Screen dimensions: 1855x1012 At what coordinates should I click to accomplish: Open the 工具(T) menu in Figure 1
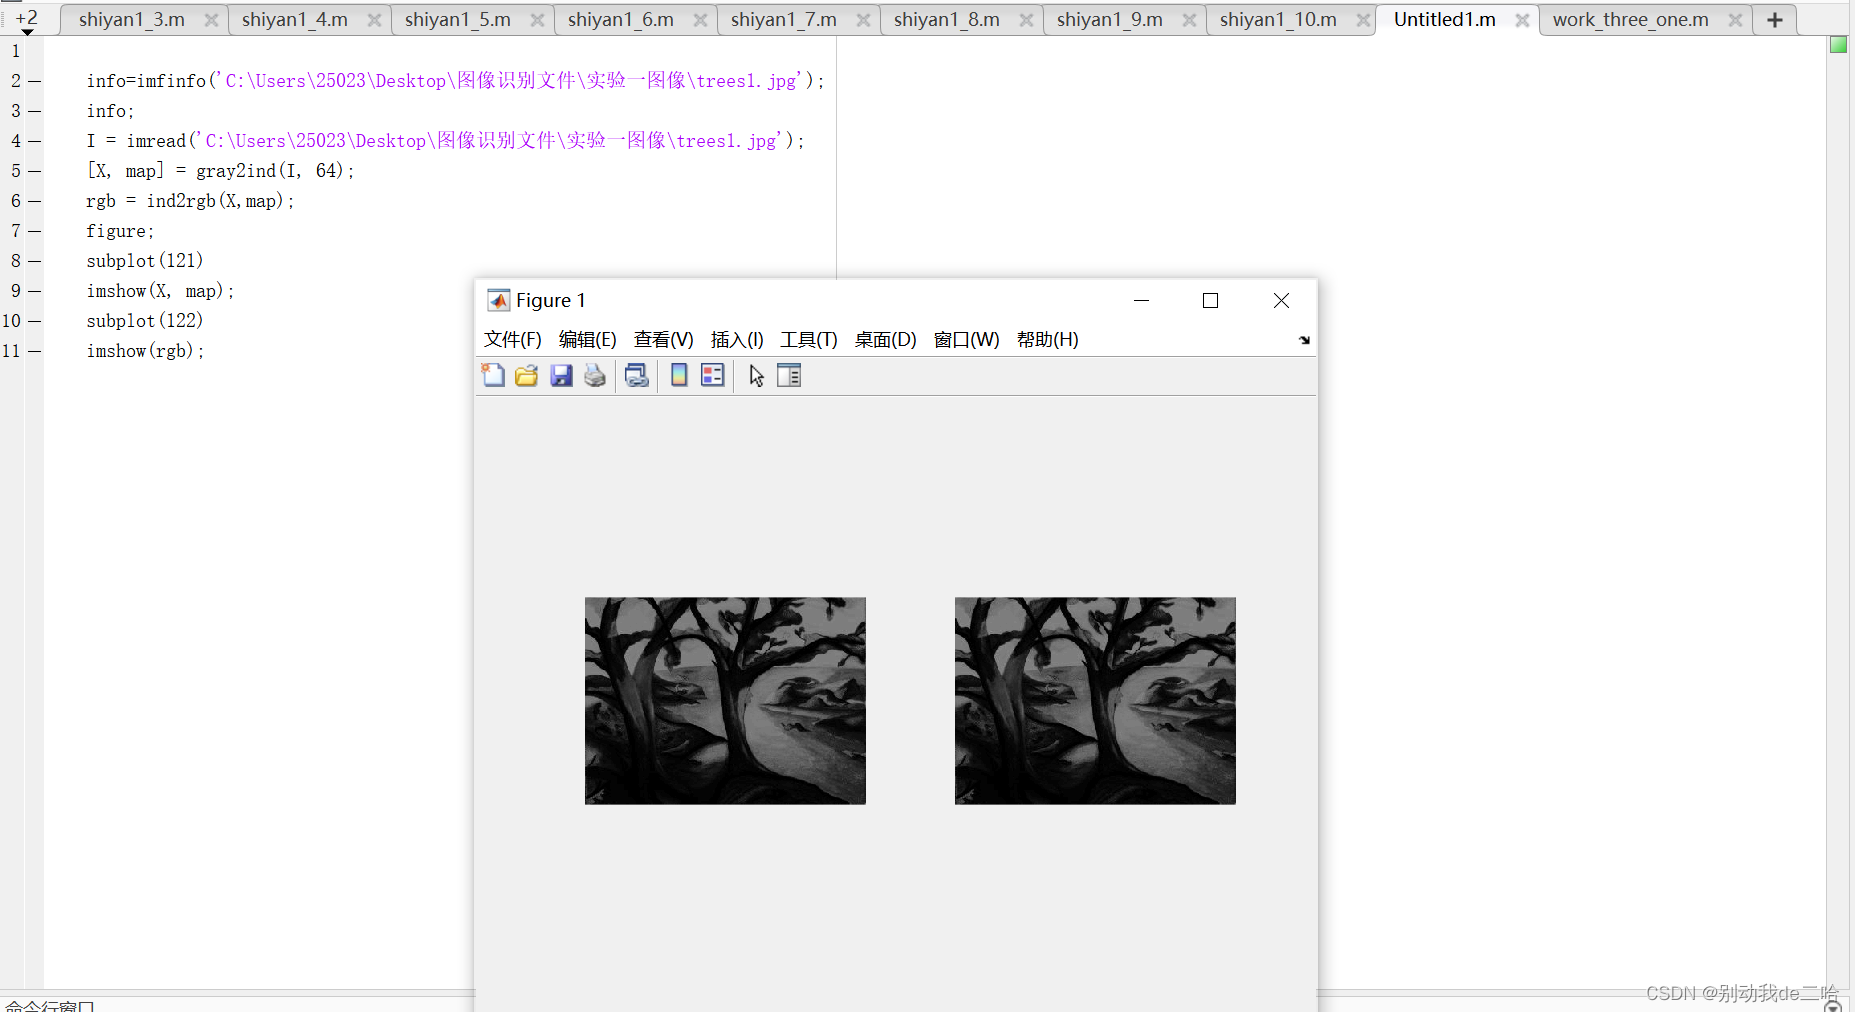click(809, 340)
